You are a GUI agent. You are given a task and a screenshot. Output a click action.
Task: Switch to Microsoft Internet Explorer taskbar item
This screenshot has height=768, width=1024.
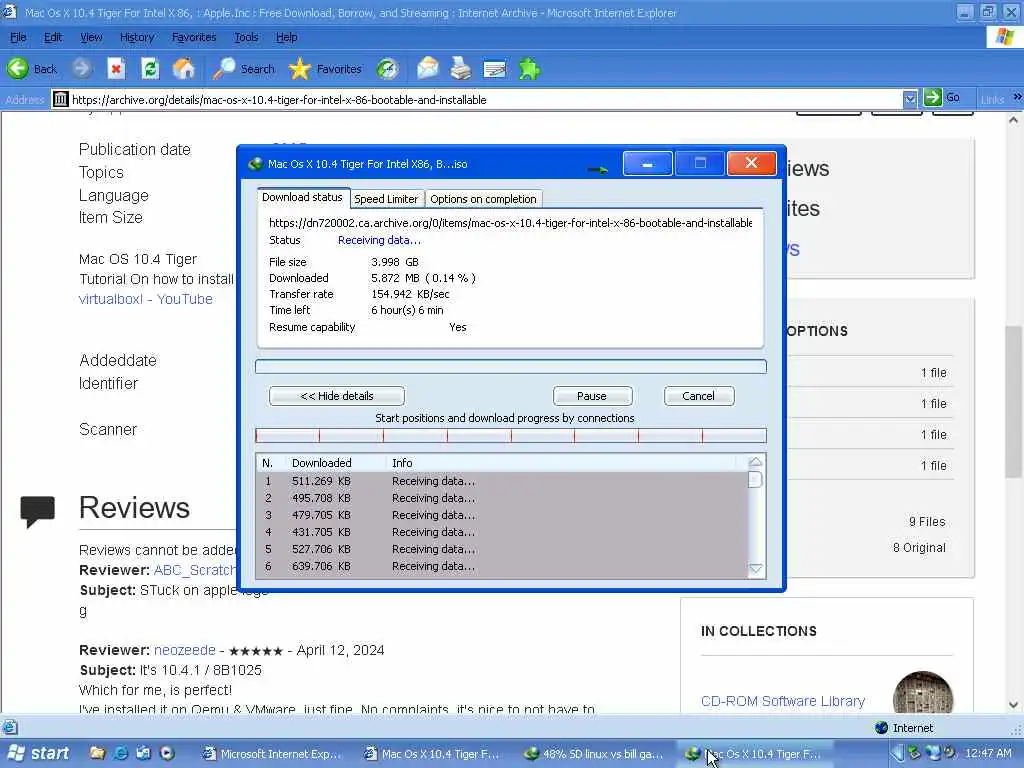coord(271,754)
